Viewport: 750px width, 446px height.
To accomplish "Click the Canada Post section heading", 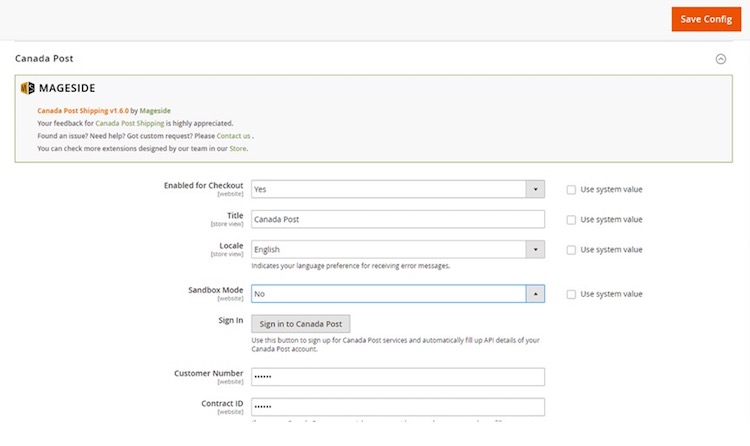I will click(44, 58).
